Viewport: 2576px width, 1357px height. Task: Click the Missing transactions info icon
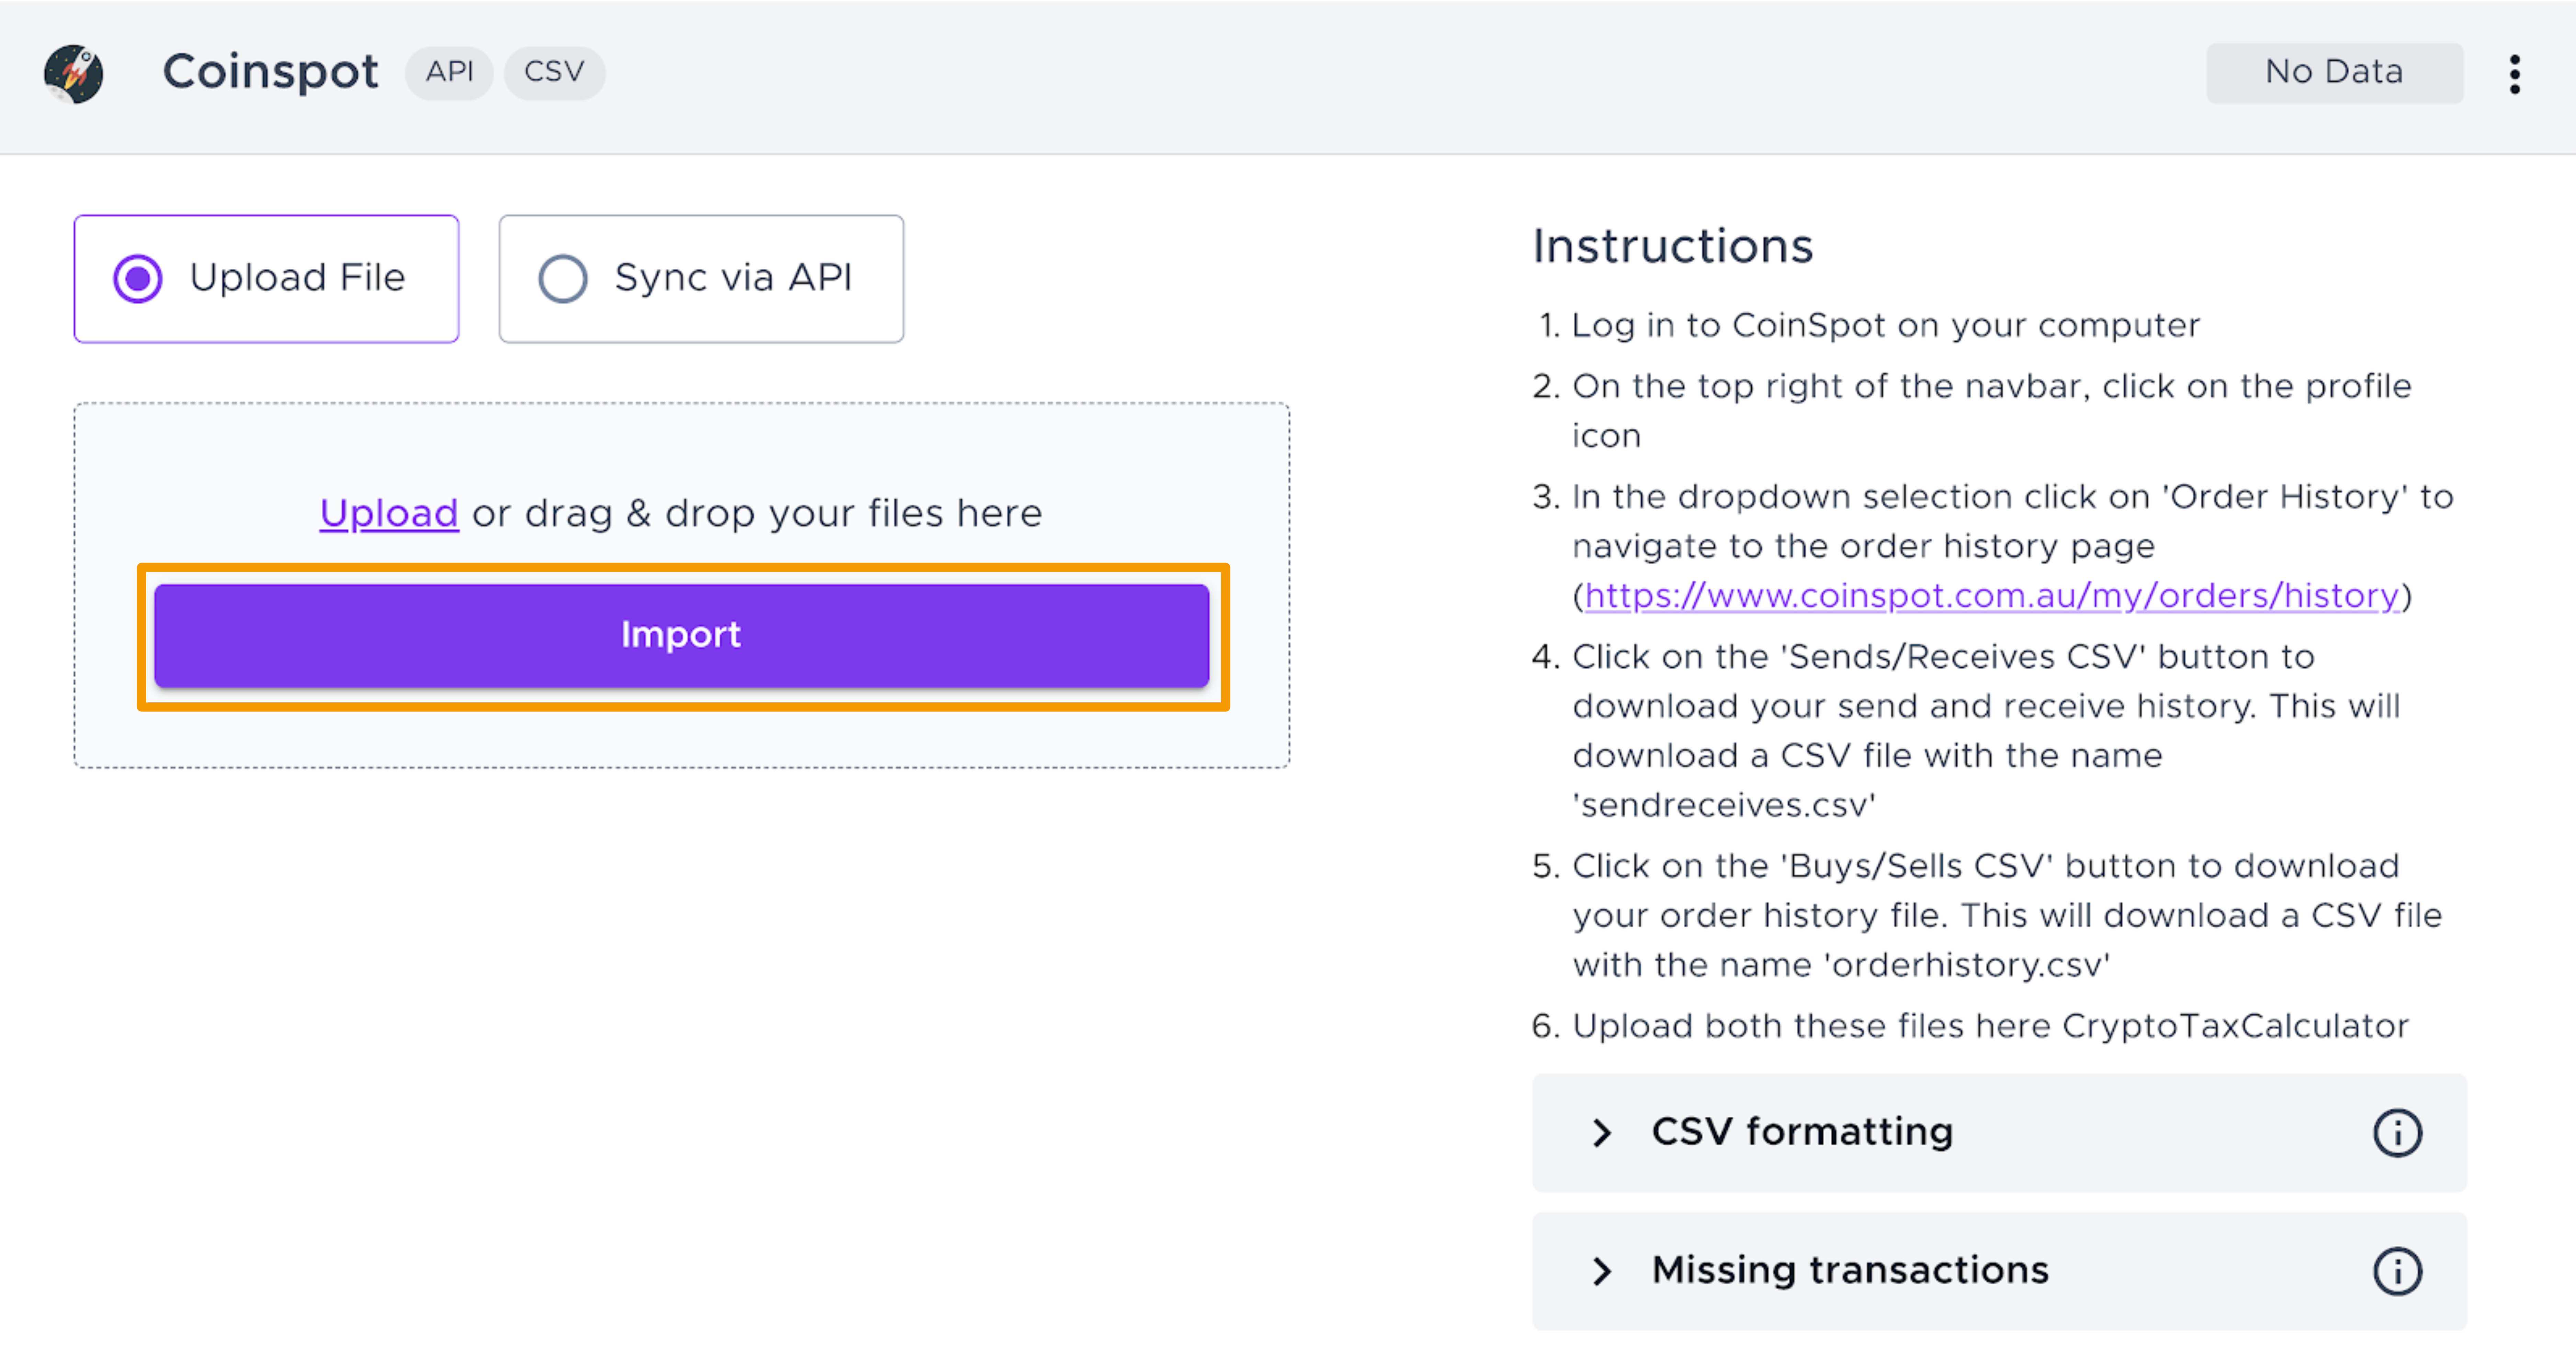click(2397, 1271)
